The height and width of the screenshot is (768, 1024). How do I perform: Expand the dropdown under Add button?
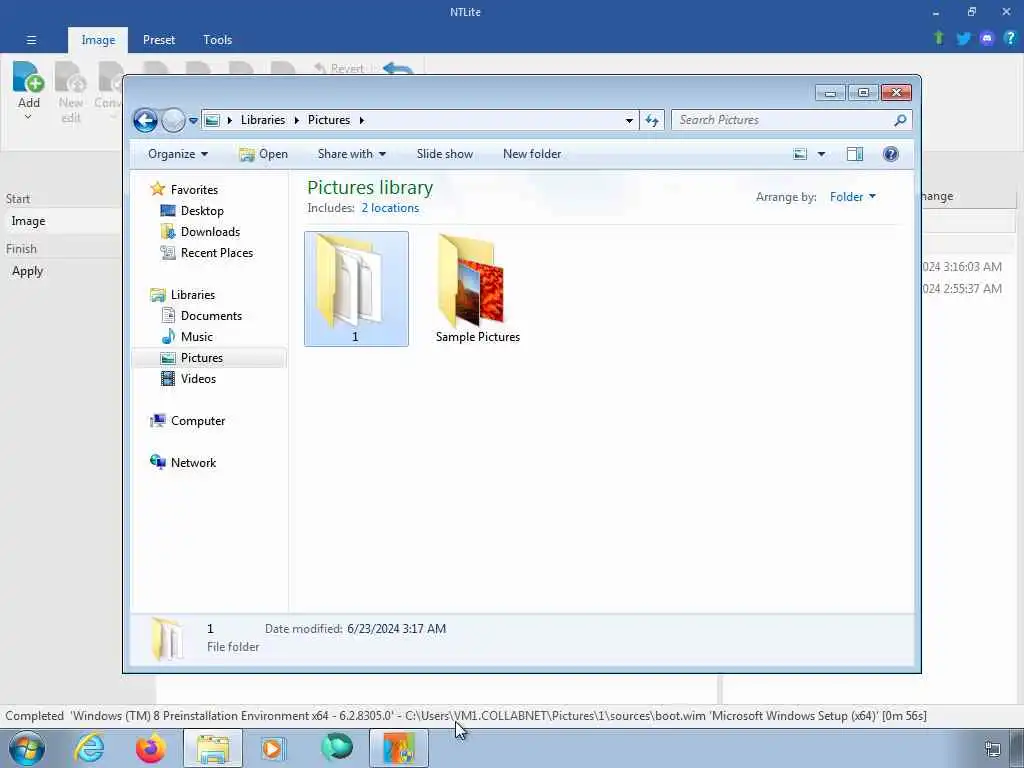28,117
